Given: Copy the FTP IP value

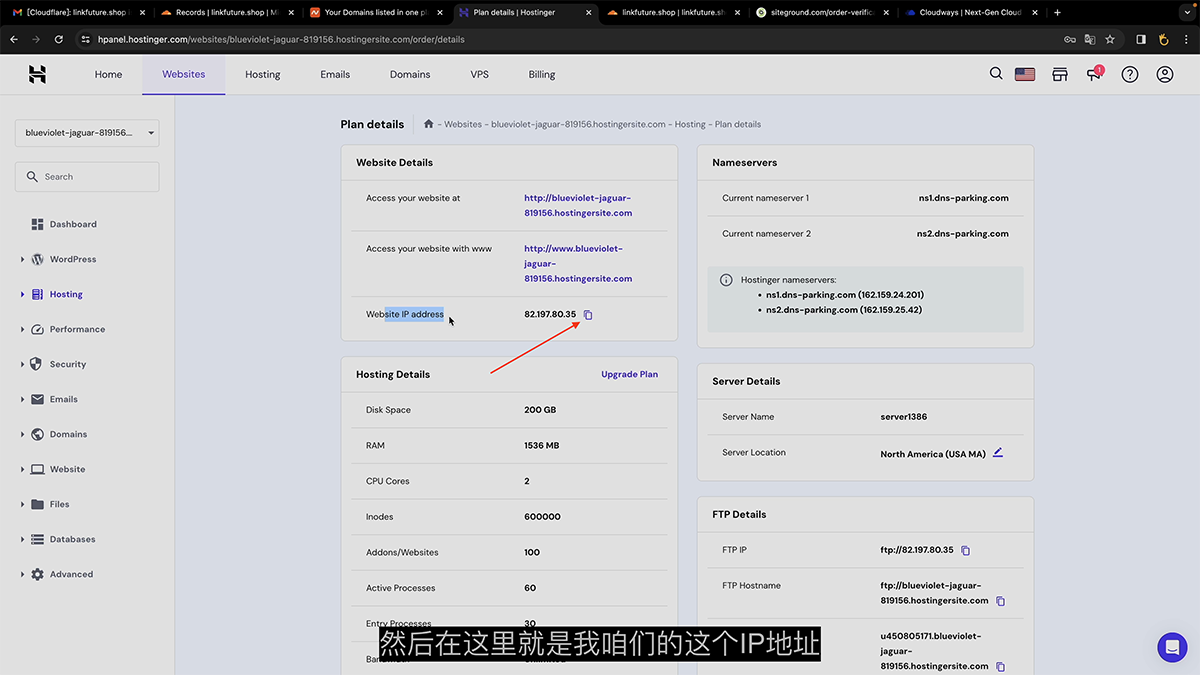Looking at the screenshot, I should tap(965, 551).
